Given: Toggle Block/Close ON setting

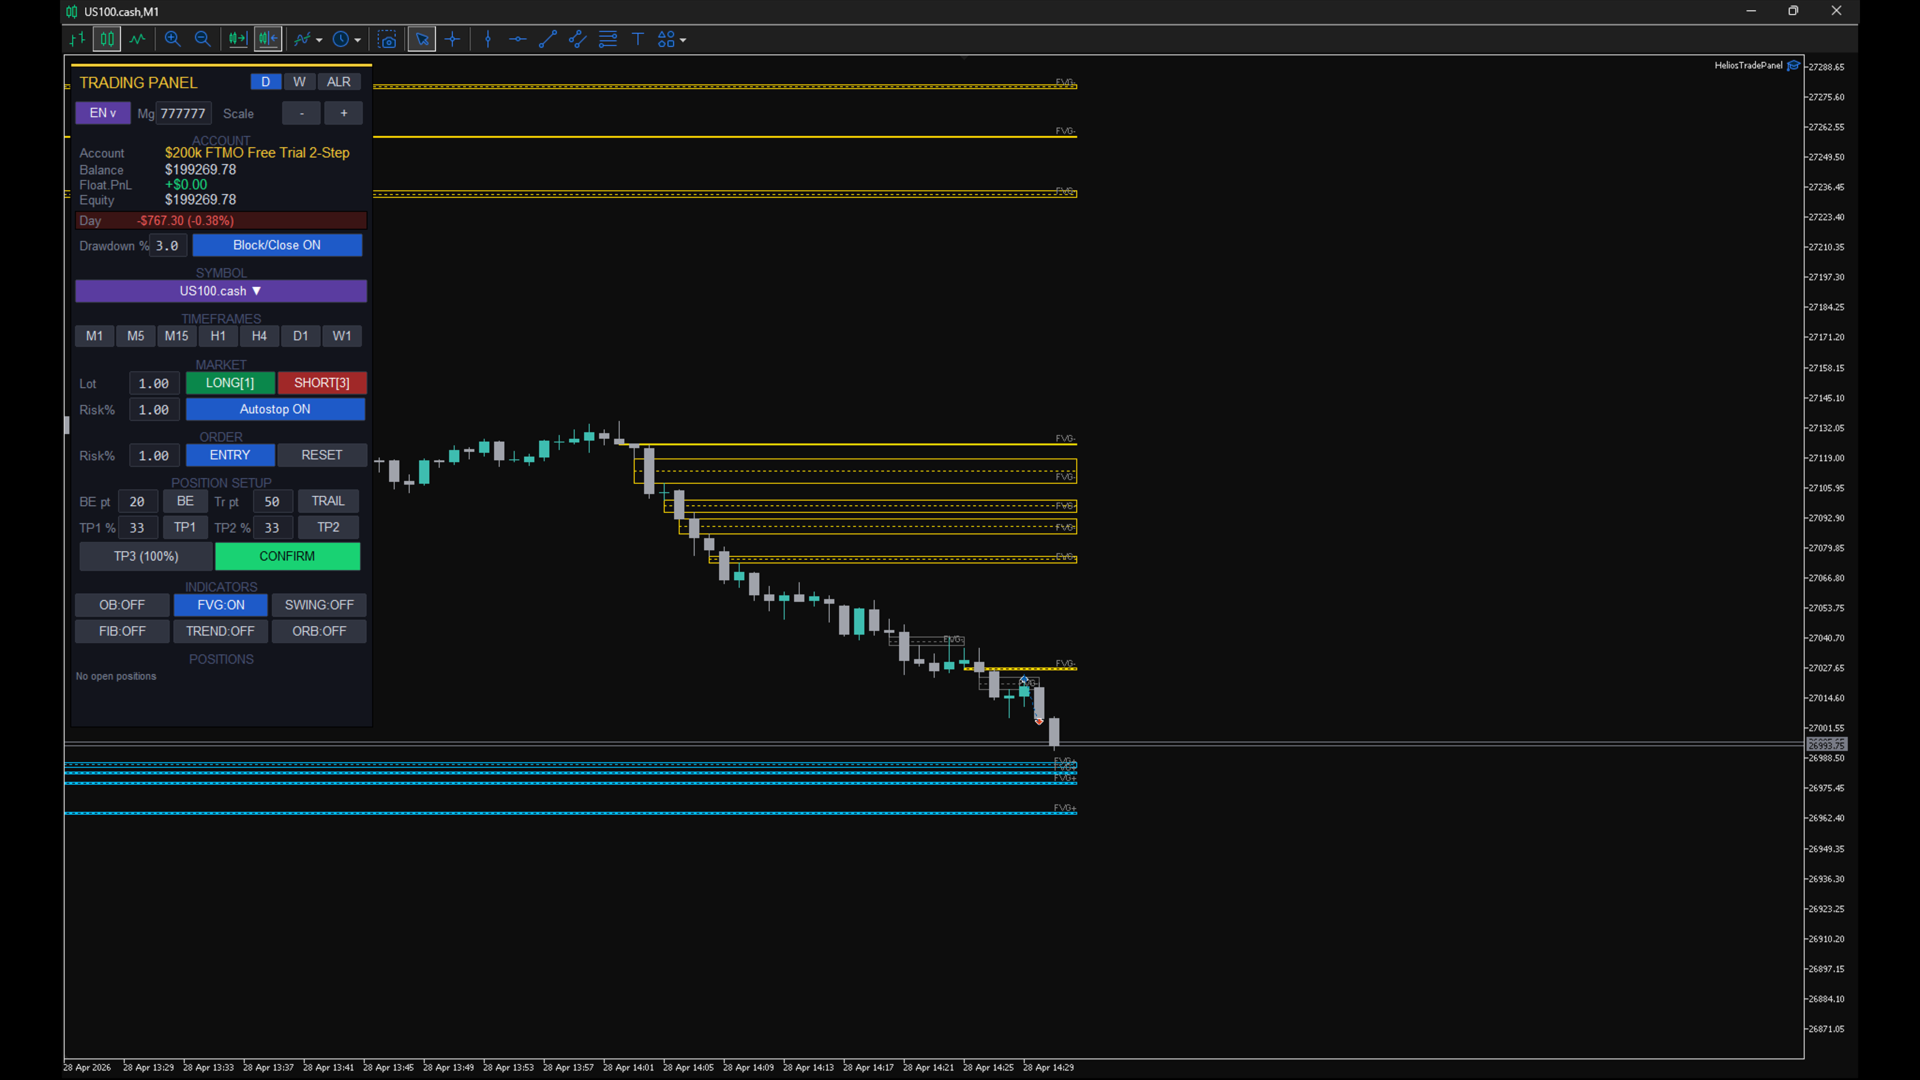Looking at the screenshot, I should point(276,245).
